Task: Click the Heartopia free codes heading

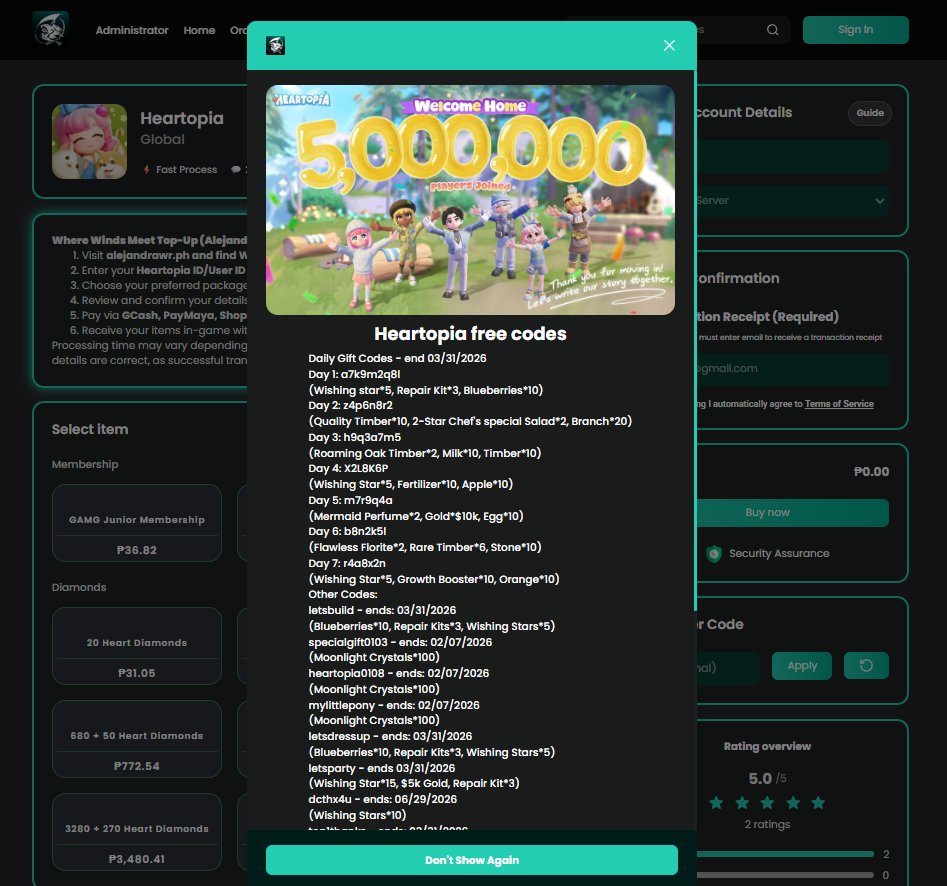Action: click(x=470, y=334)
